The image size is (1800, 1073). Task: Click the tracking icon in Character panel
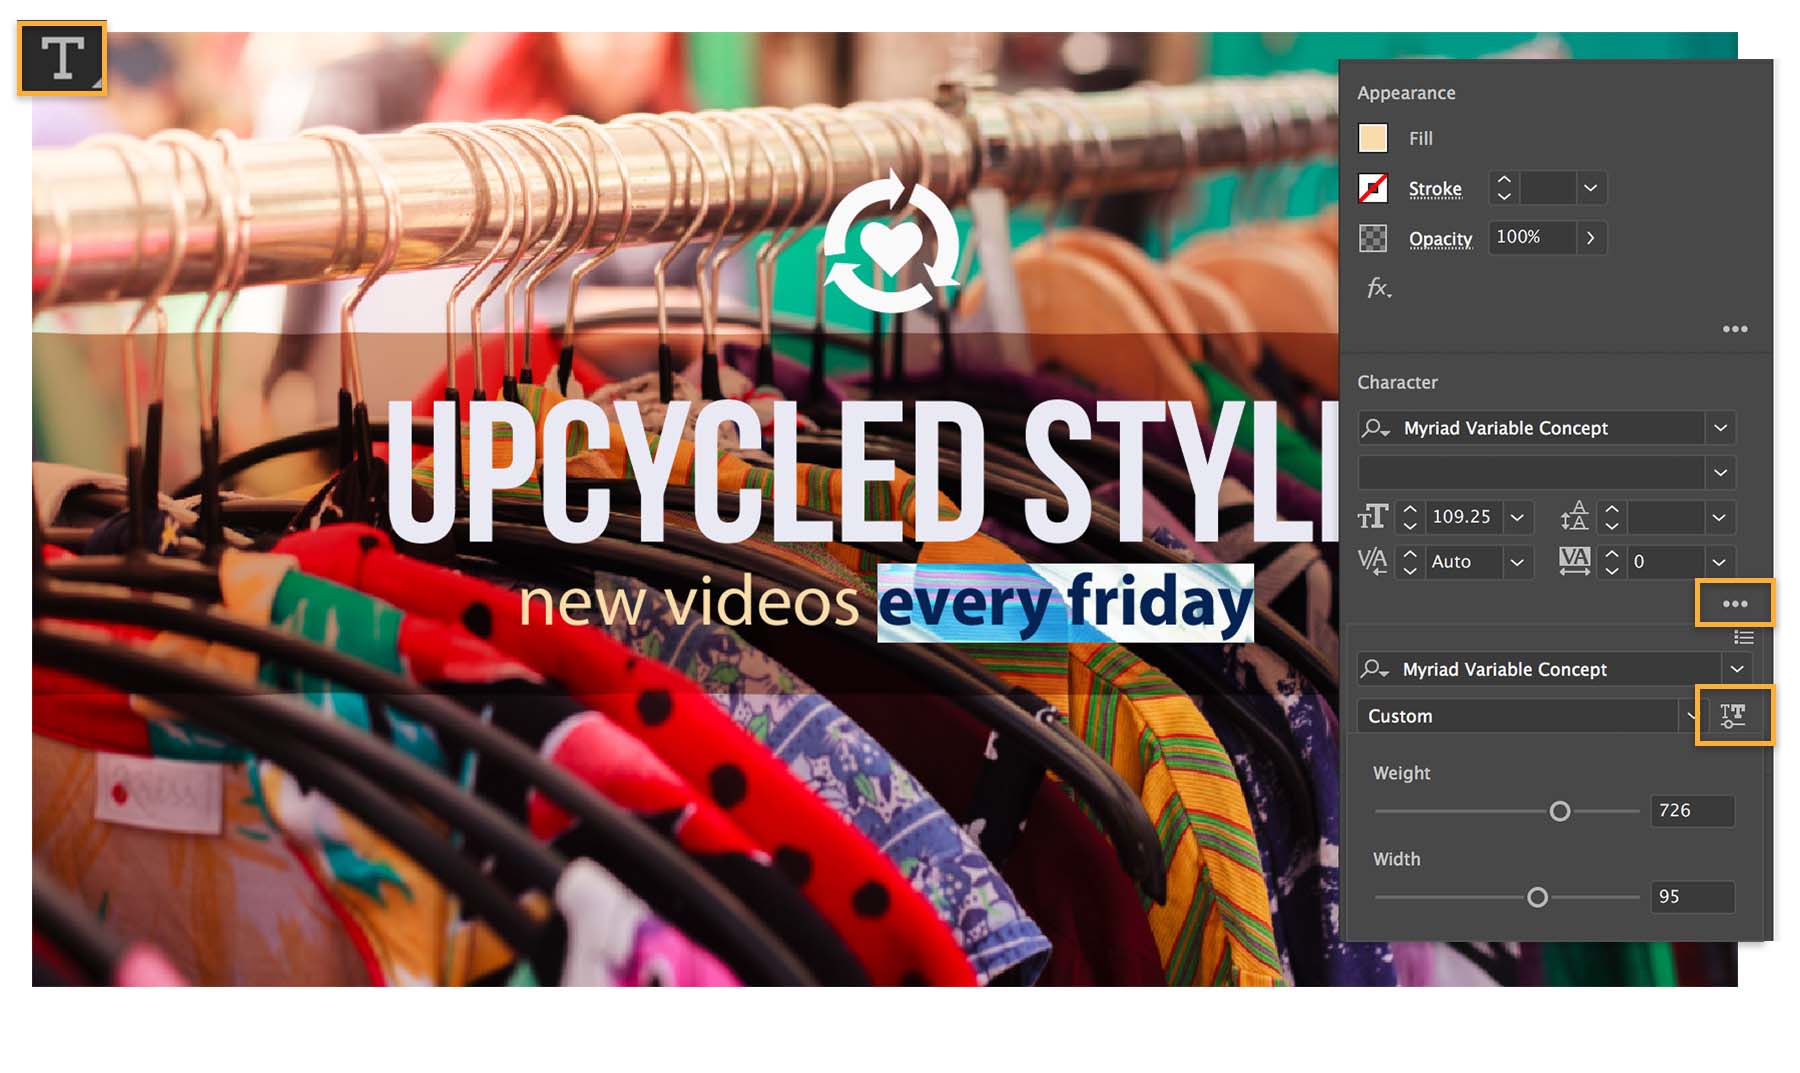1575,562
